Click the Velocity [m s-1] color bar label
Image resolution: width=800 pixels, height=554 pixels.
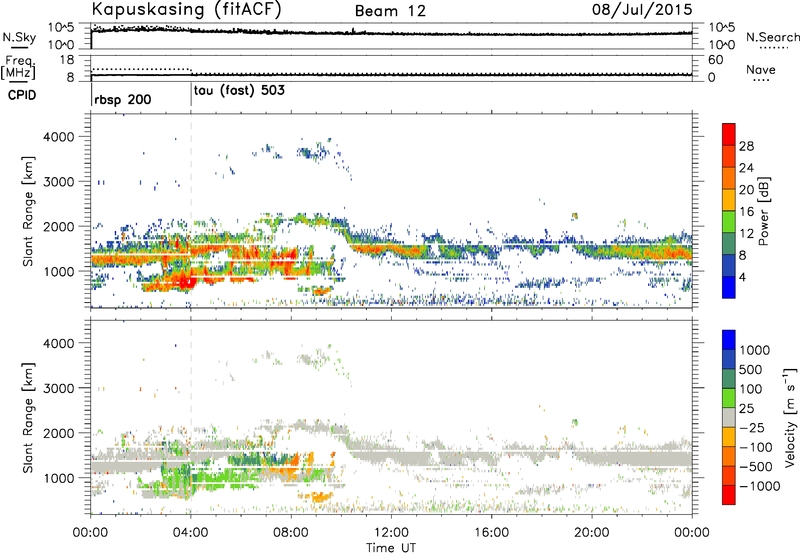point(790,417)
